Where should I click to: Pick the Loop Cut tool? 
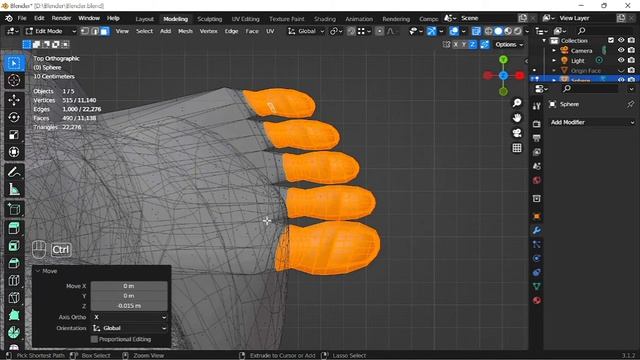click(x=14, y=280)
